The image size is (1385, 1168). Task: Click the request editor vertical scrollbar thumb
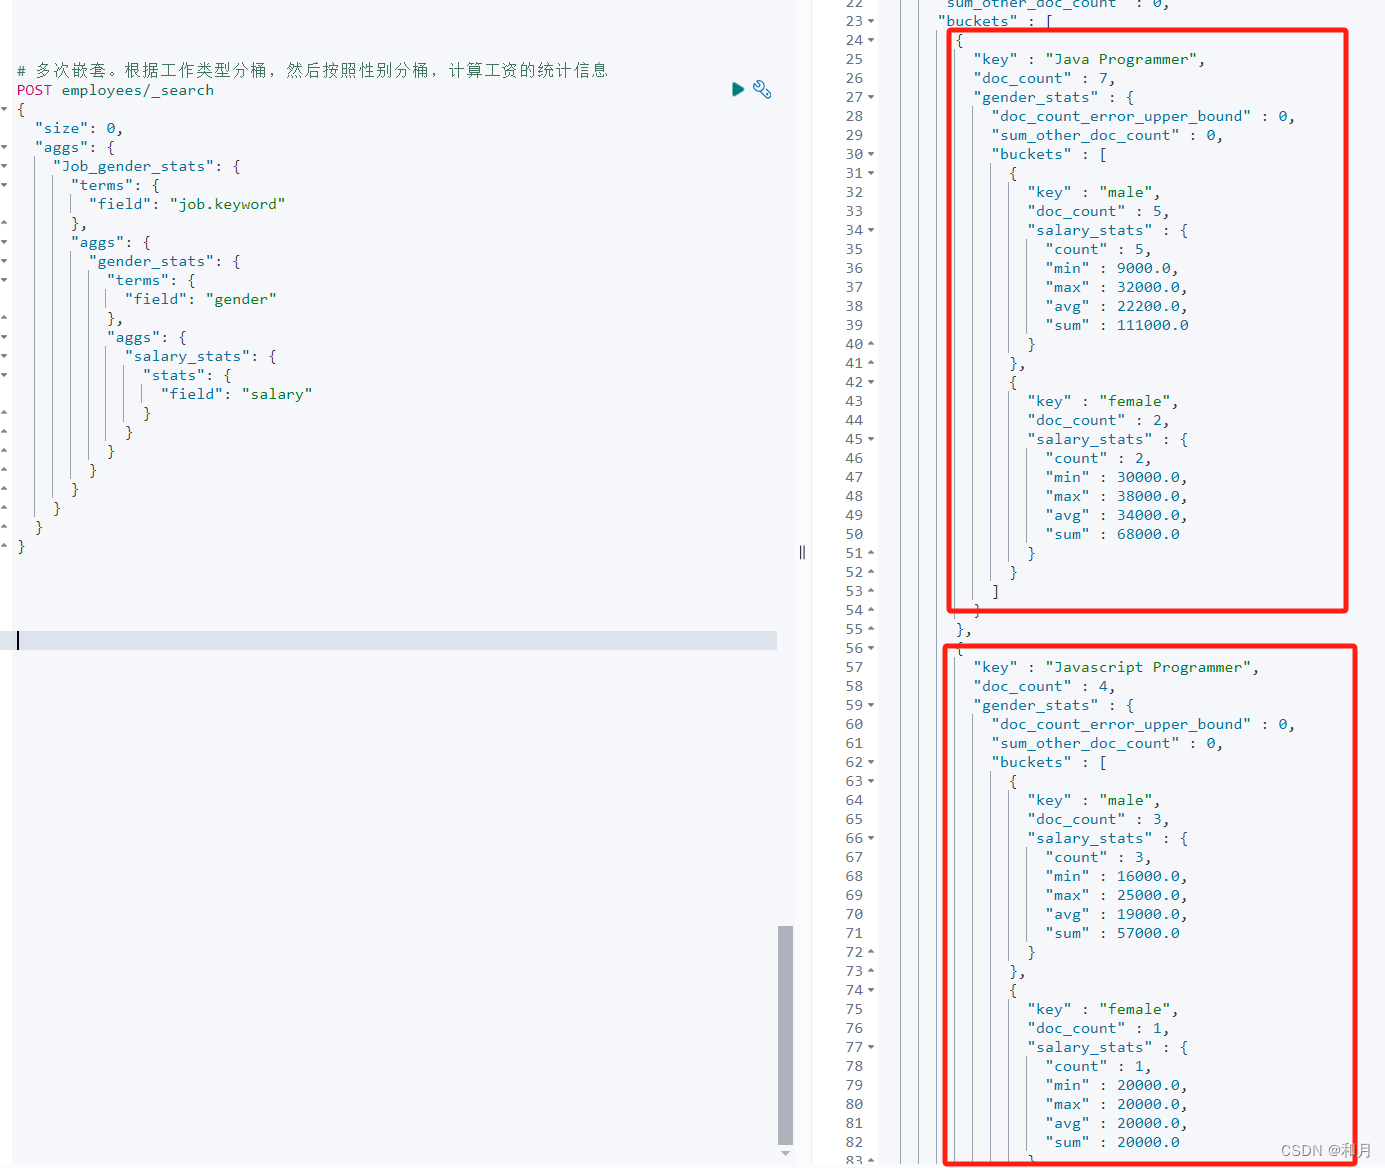click(785, 1035)
